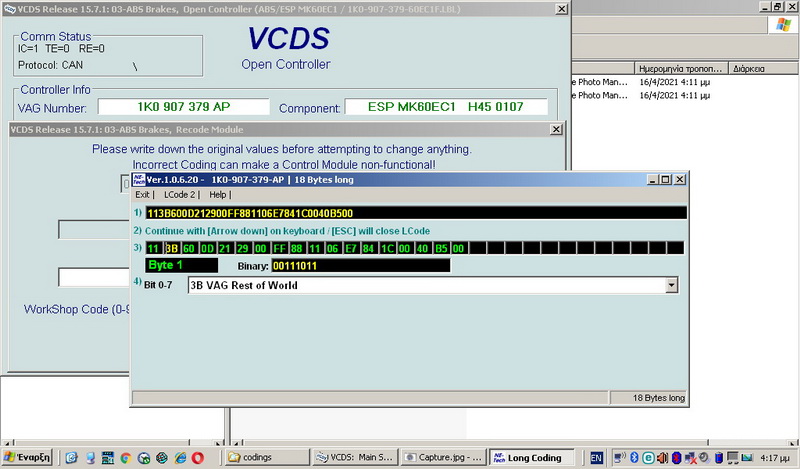Image resolution: width=800 pixels, height=469 pixels.
Task: Open the ESET antivirus tray icon
Action: click(648, 458)
